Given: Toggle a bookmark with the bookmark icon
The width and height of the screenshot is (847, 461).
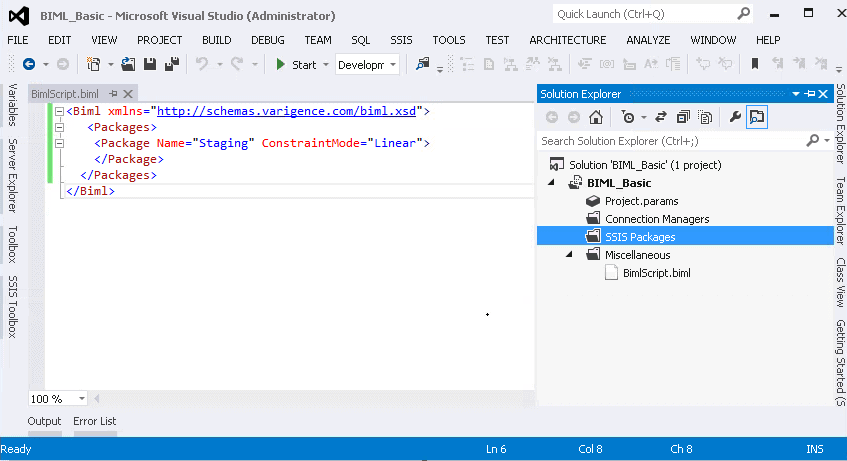Looking at the screenshot, I should [x=755, y=64].
